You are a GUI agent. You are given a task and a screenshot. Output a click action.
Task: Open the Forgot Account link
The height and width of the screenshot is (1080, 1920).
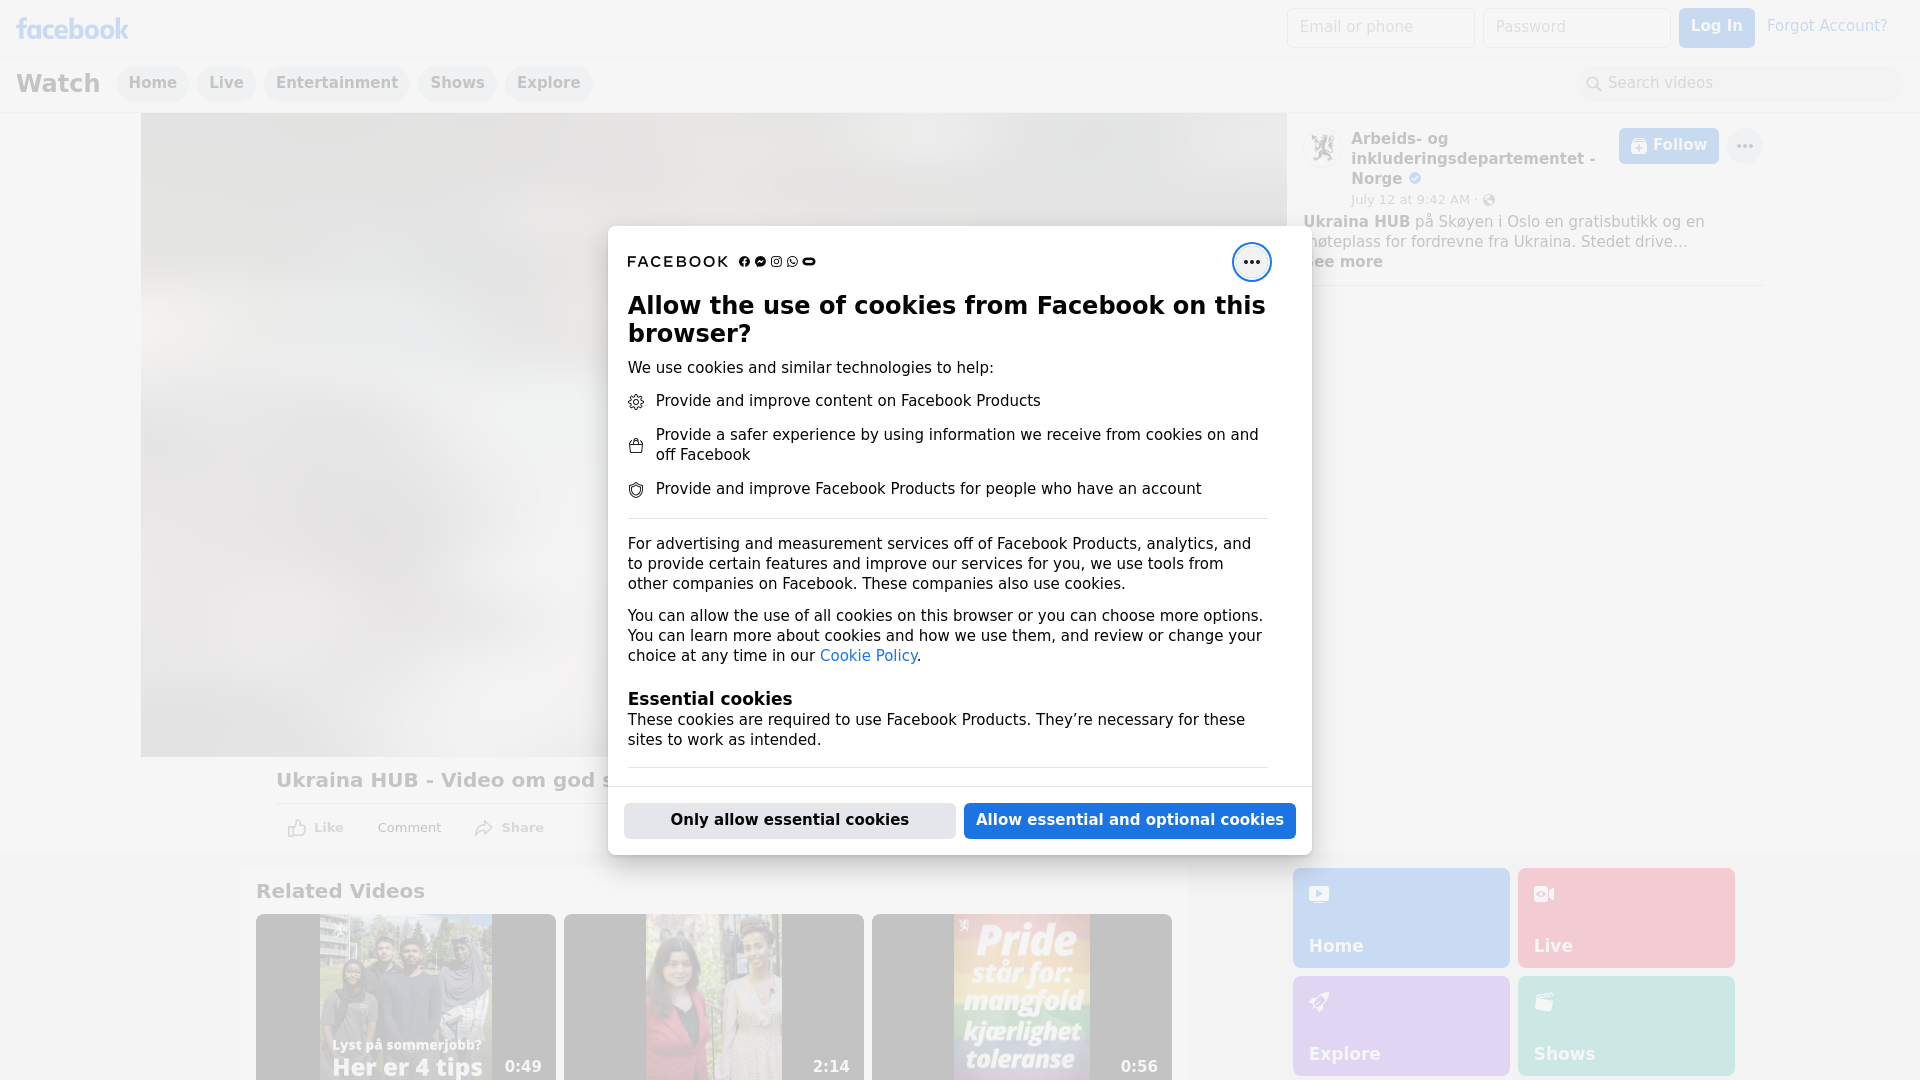coord(1827,26)
